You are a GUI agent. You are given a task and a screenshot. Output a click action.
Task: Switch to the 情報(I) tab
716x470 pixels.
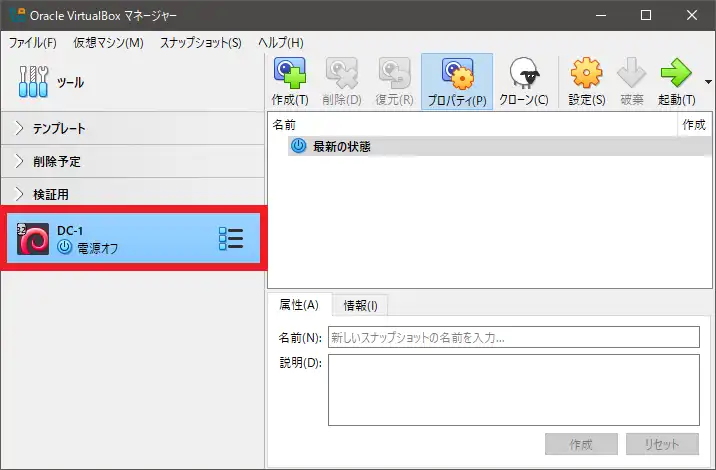[x=360, y=306]
